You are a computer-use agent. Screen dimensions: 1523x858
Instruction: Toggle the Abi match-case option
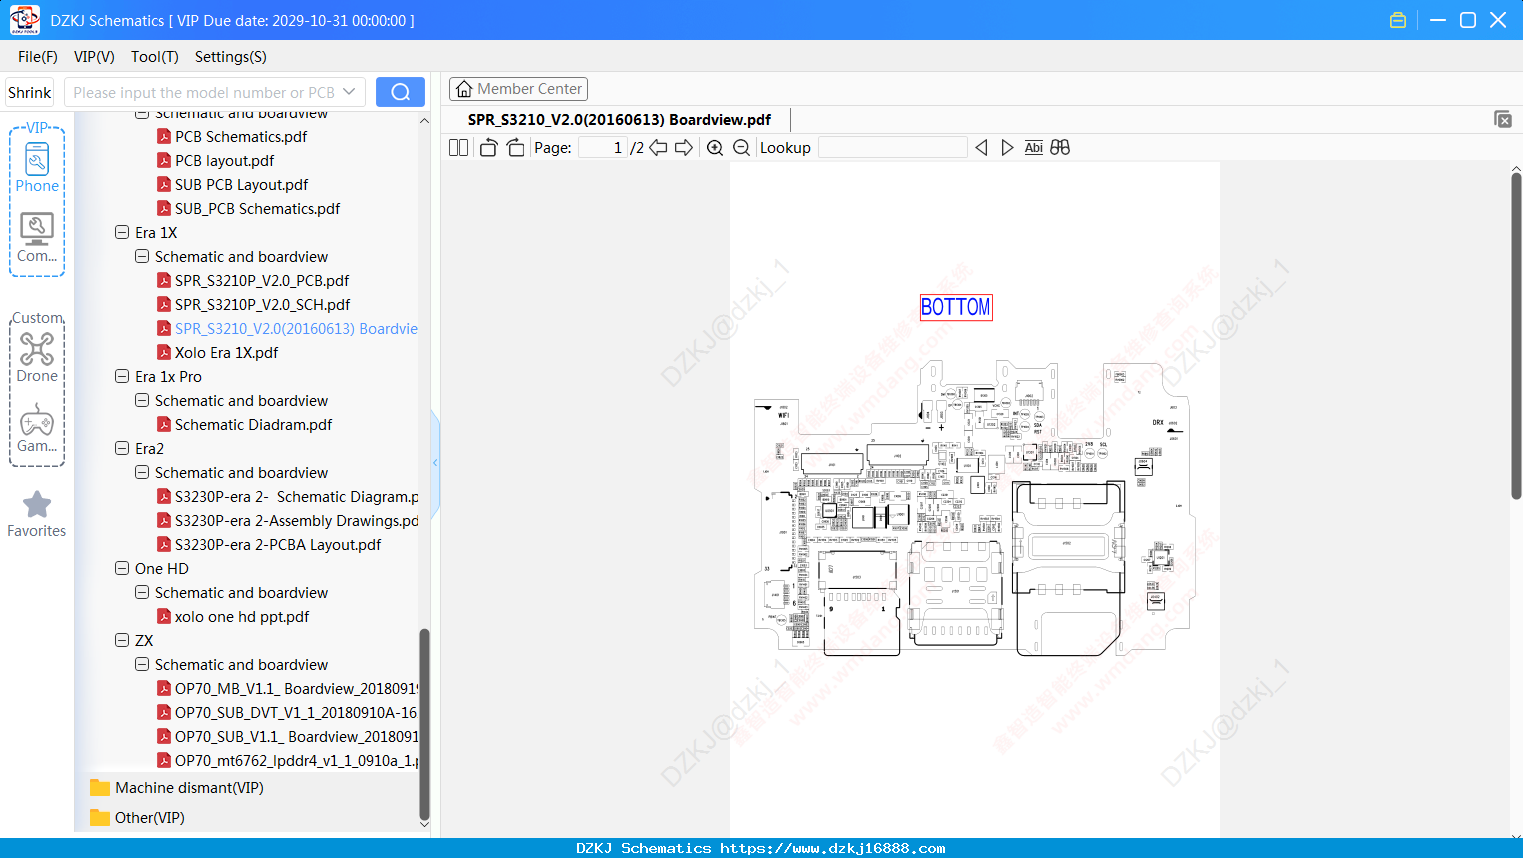click(1034, 148)
